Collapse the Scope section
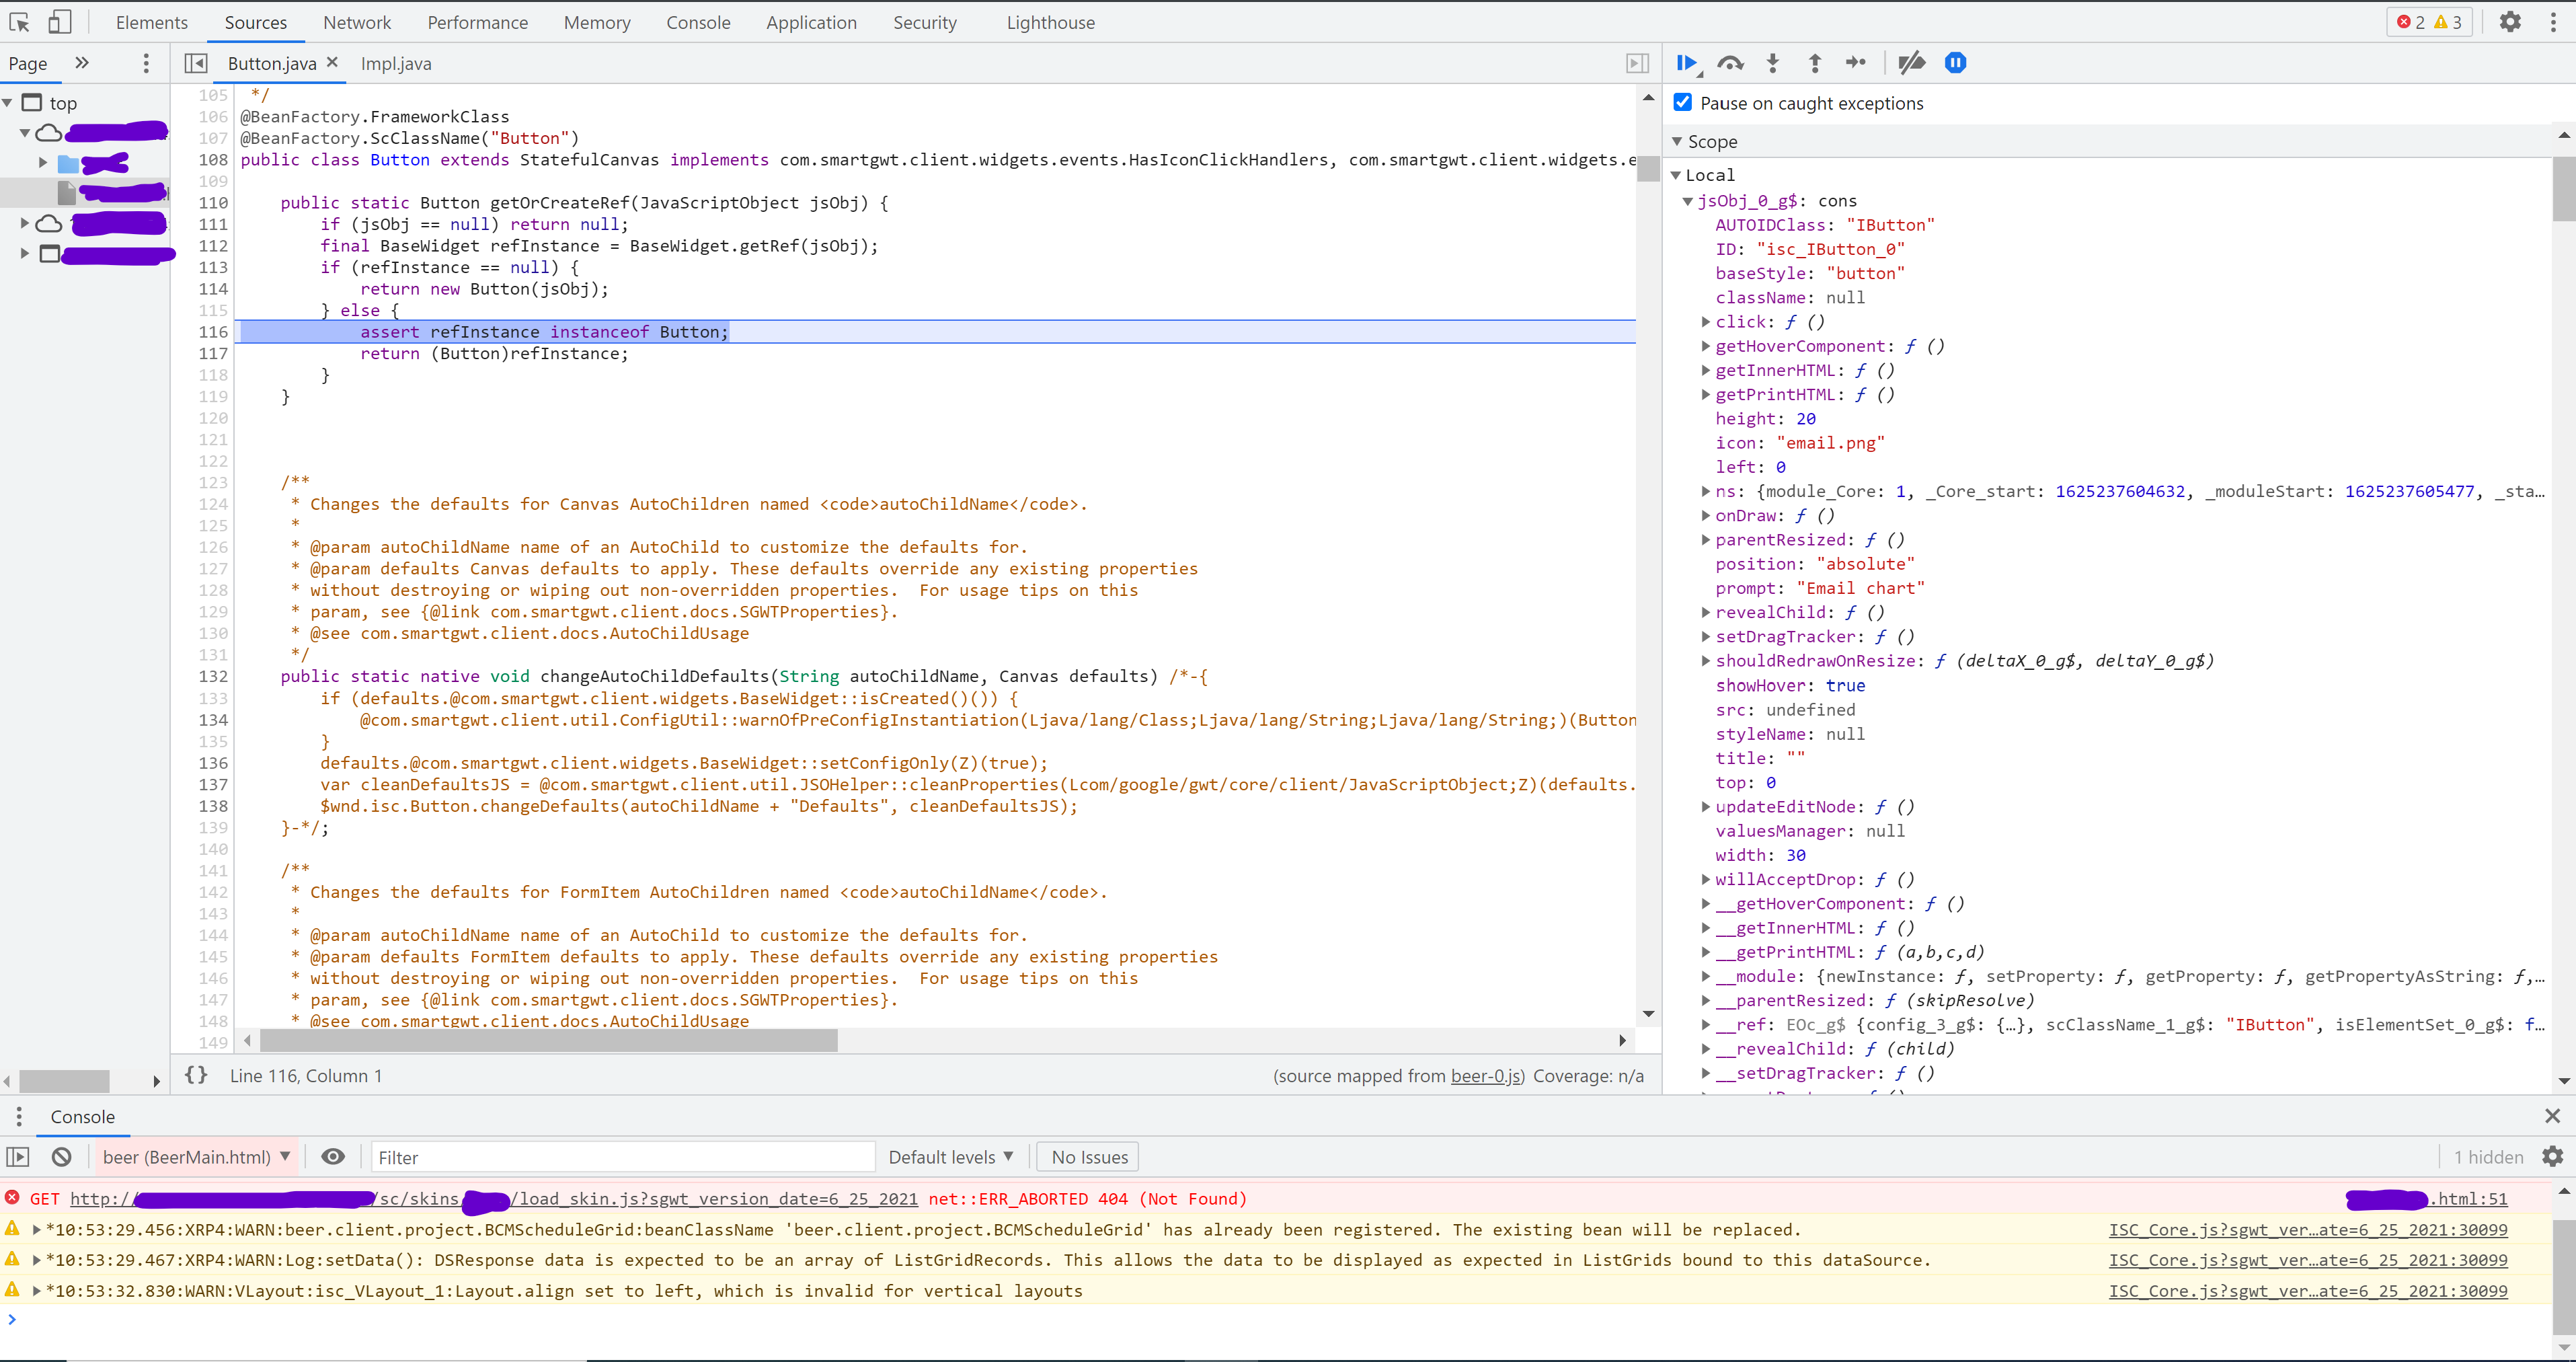The width and height of the screenshot is (2576, 1362). point(1711,141)
